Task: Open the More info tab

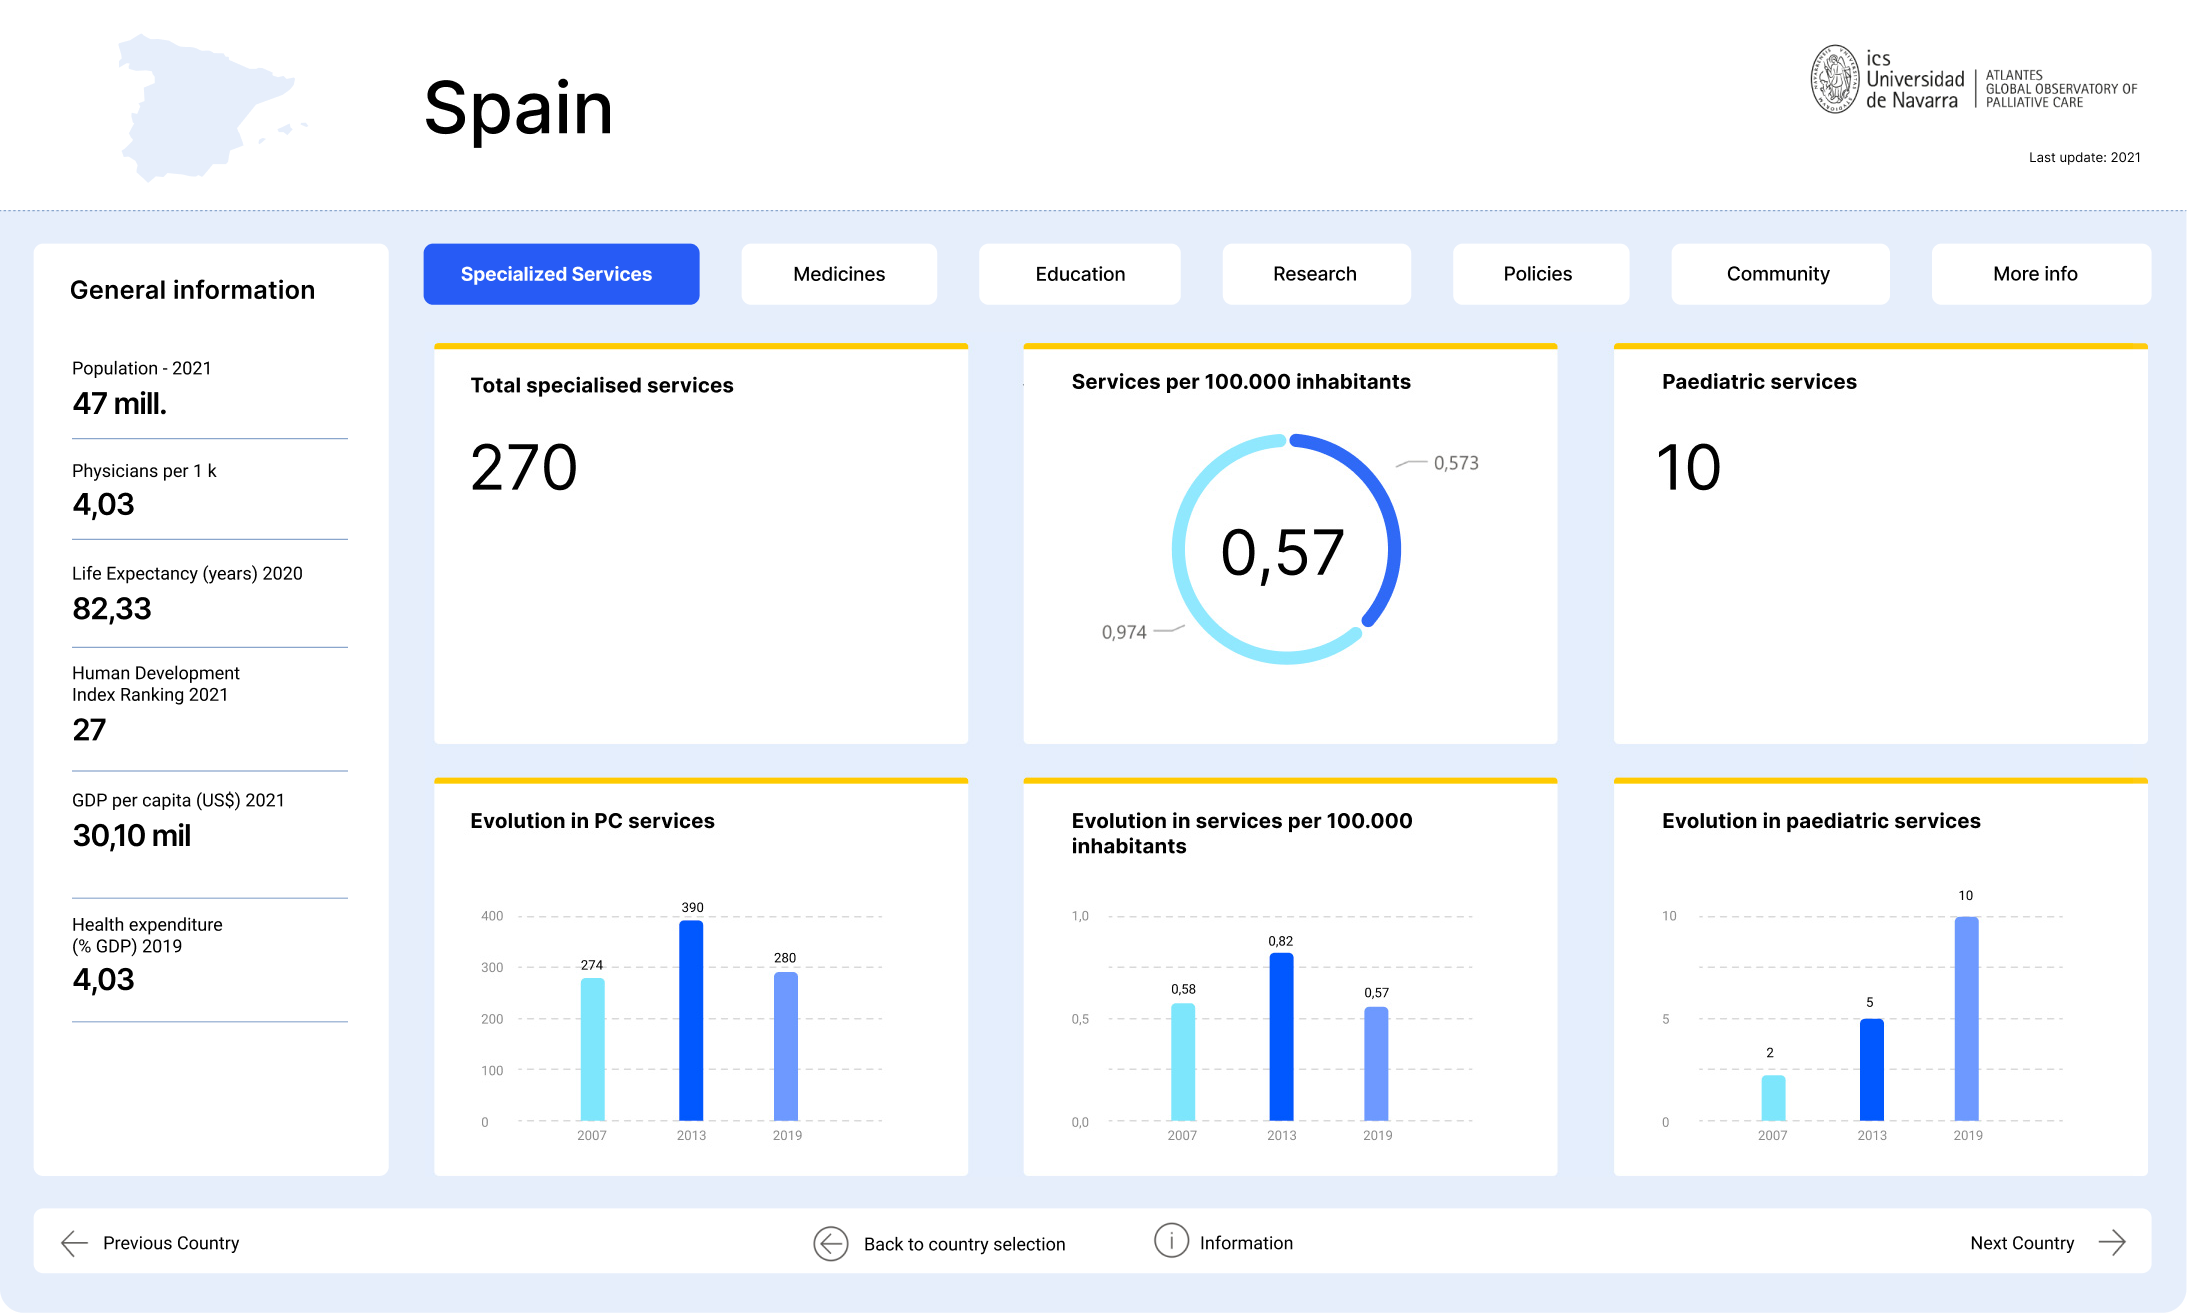Action: coord(2036,274)
